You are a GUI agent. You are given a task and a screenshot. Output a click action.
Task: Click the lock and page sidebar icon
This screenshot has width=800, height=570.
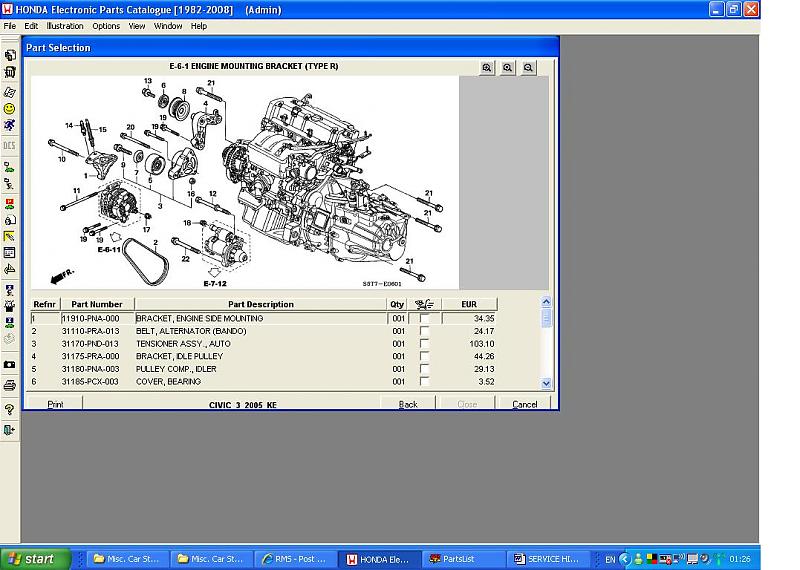pyautogui.click(x=9, y=220)
